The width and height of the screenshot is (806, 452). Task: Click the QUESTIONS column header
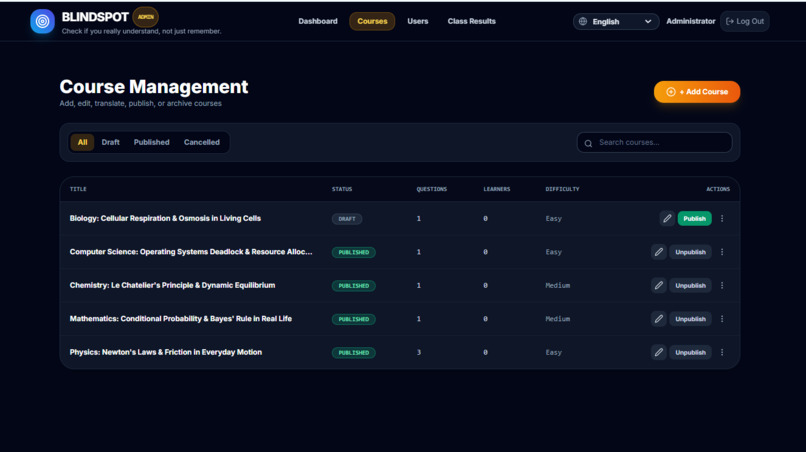[x=432, y=189]
